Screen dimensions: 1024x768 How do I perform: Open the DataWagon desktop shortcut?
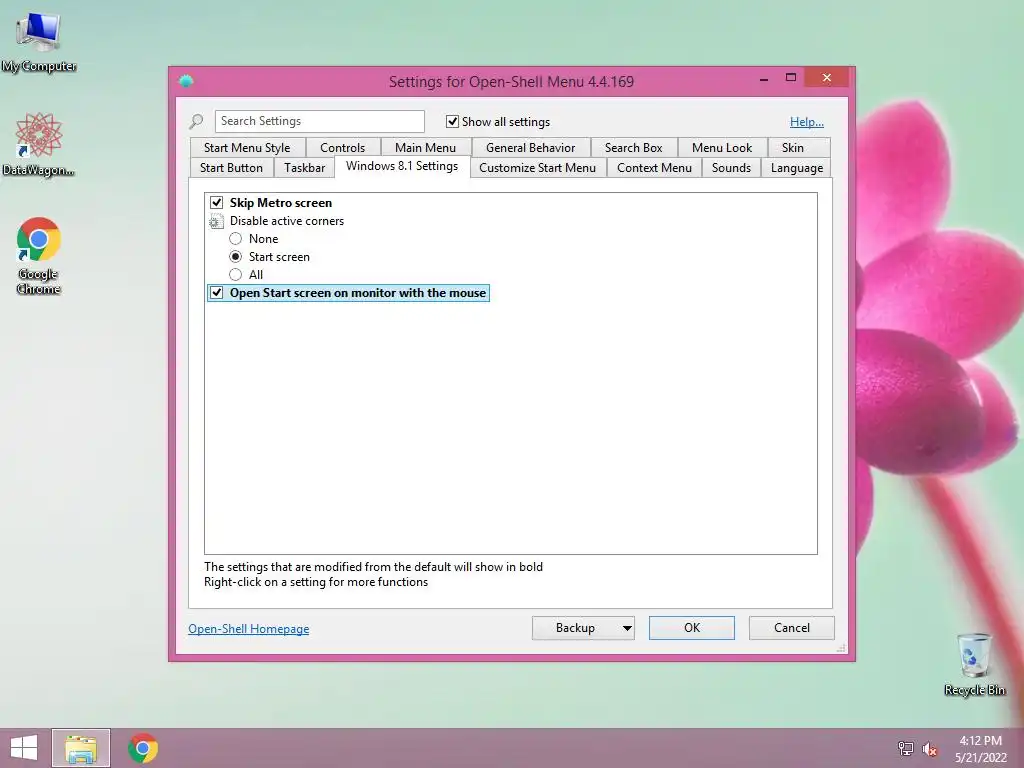tap(39, 144)
